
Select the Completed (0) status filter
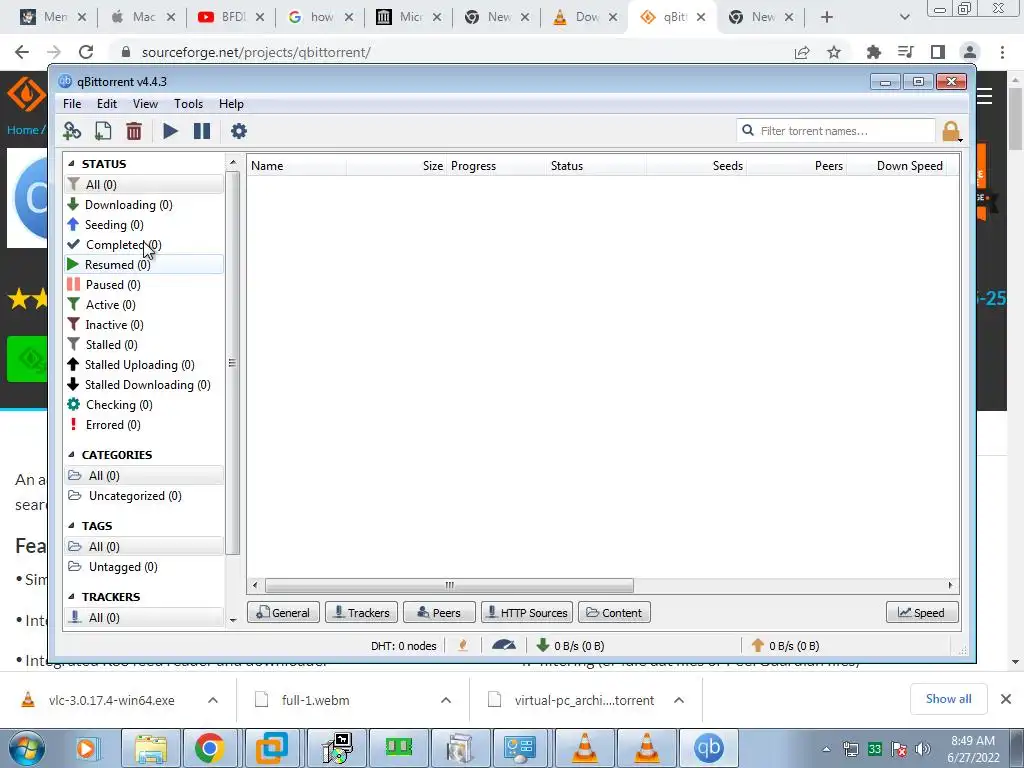pos(144,245)
